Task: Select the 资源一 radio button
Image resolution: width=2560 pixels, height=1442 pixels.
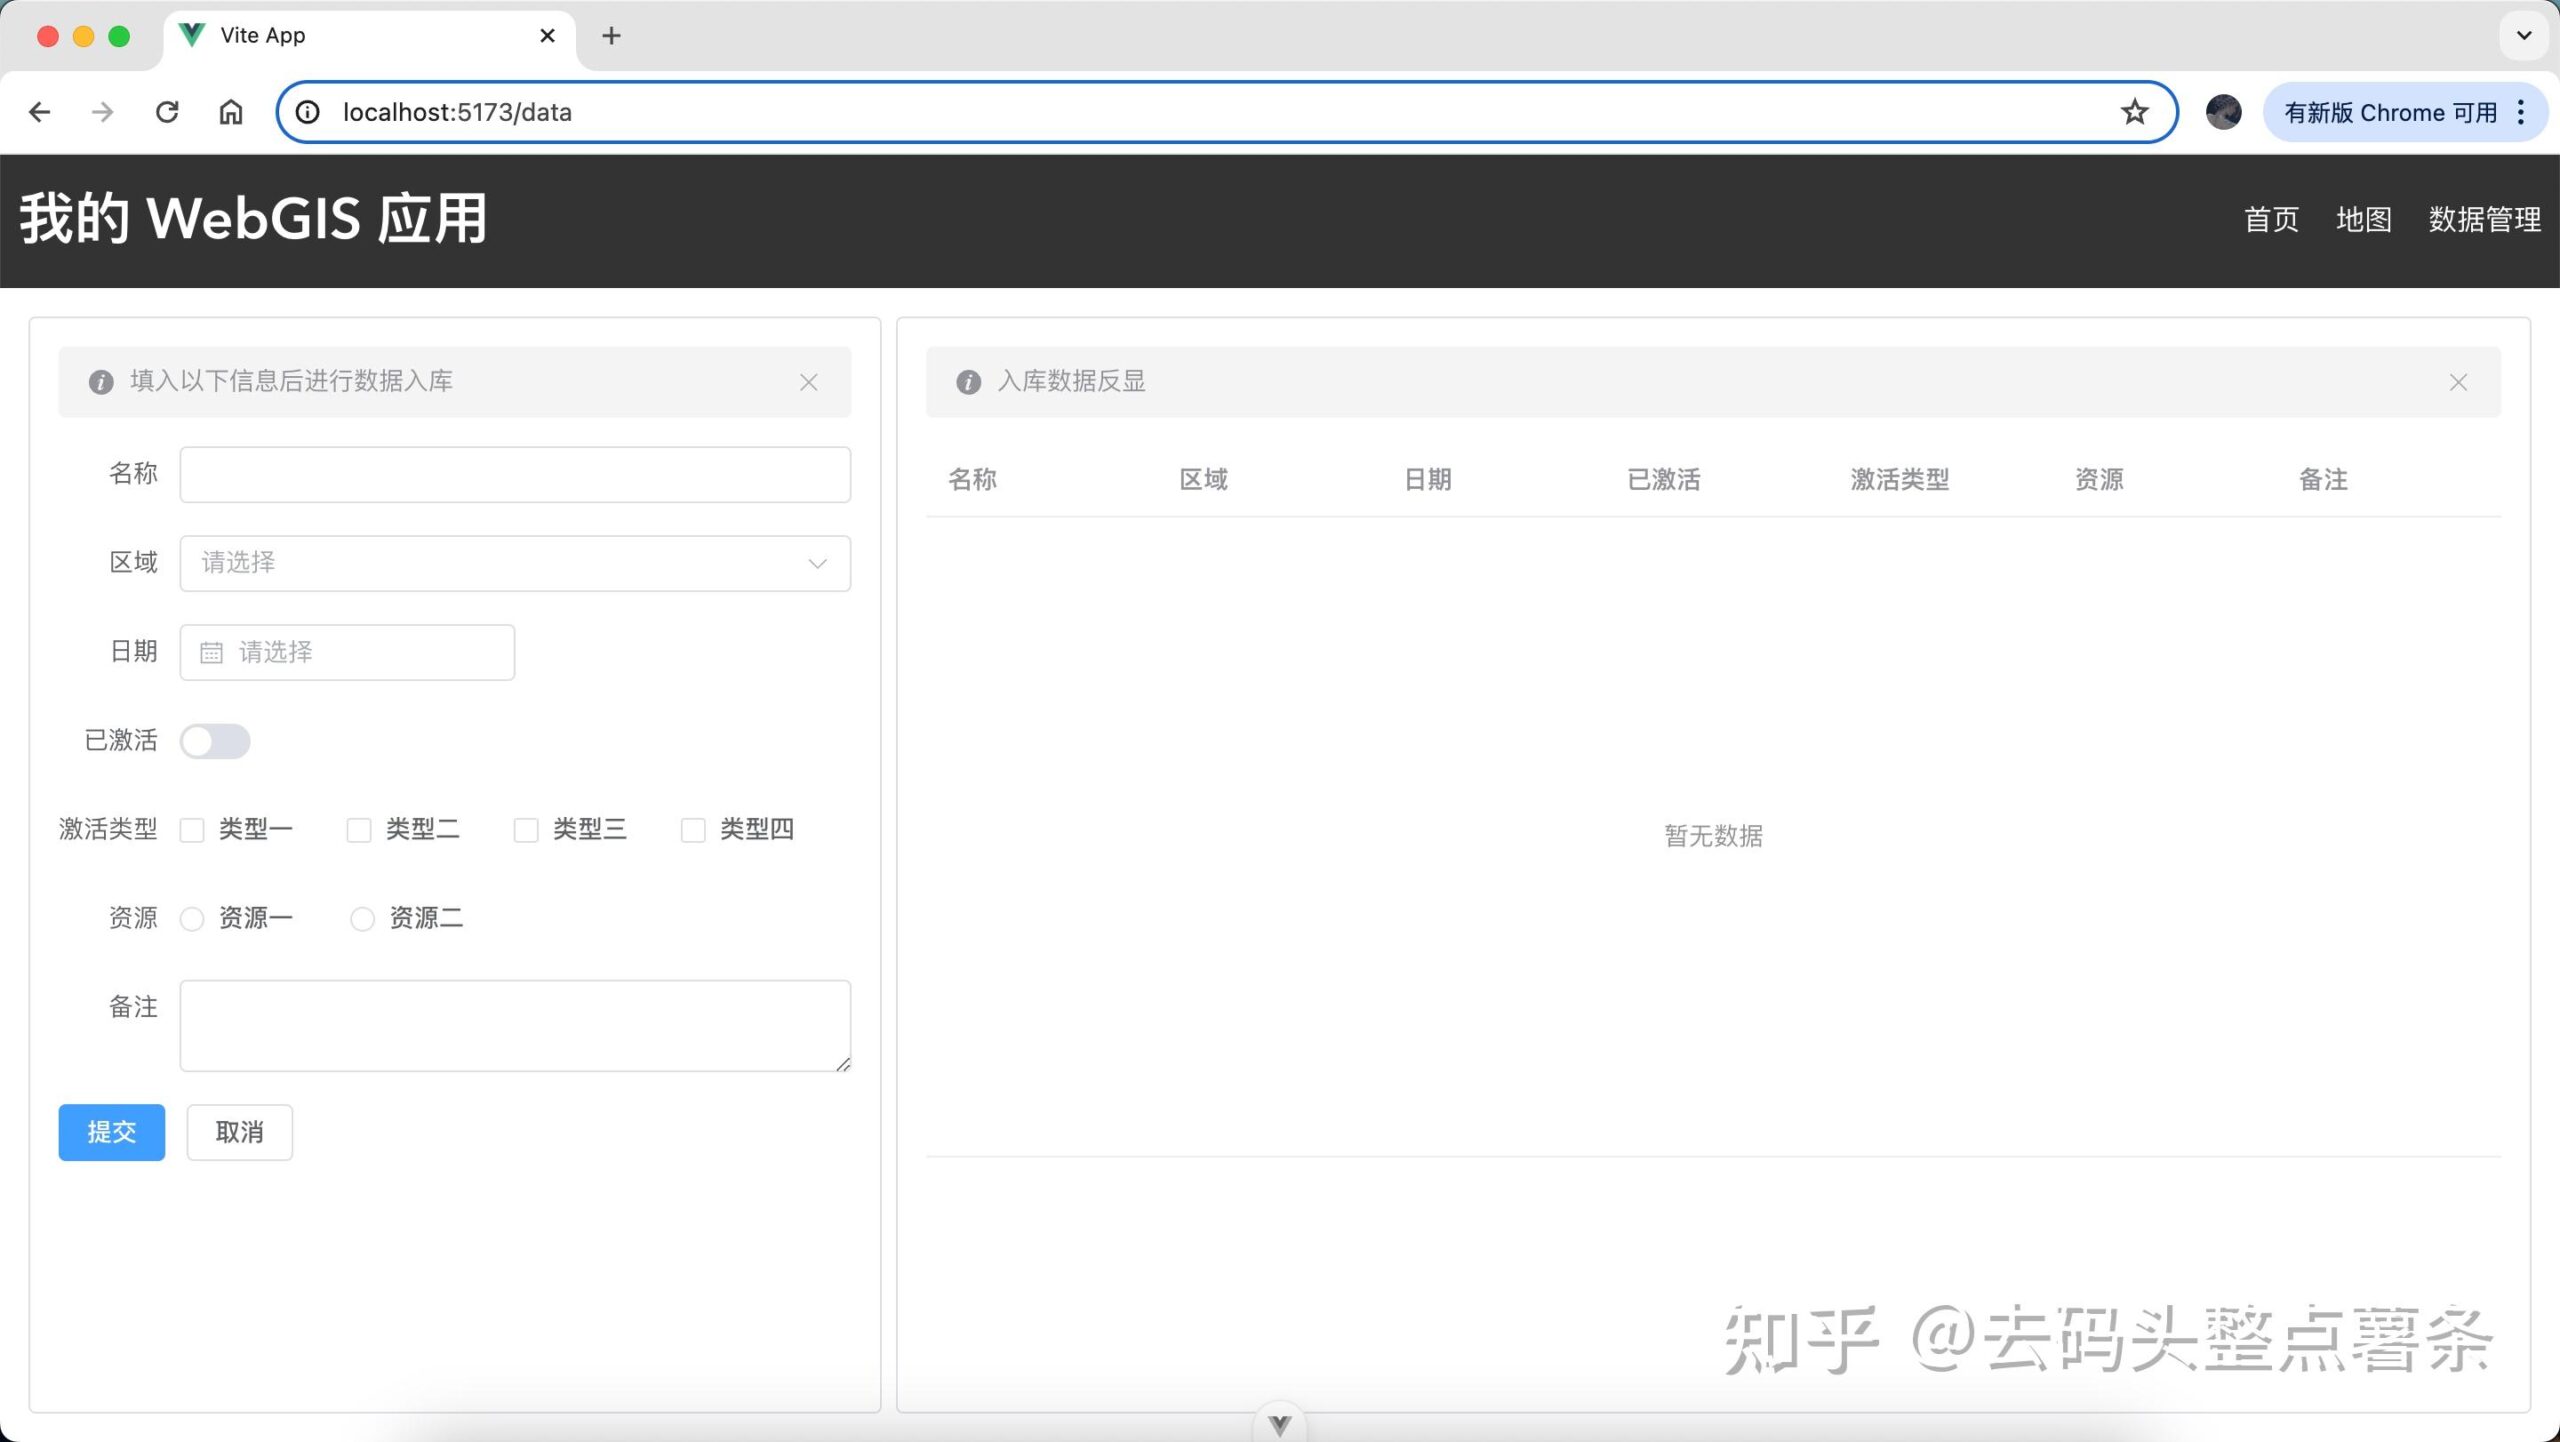Action: (x=192, y=919)
